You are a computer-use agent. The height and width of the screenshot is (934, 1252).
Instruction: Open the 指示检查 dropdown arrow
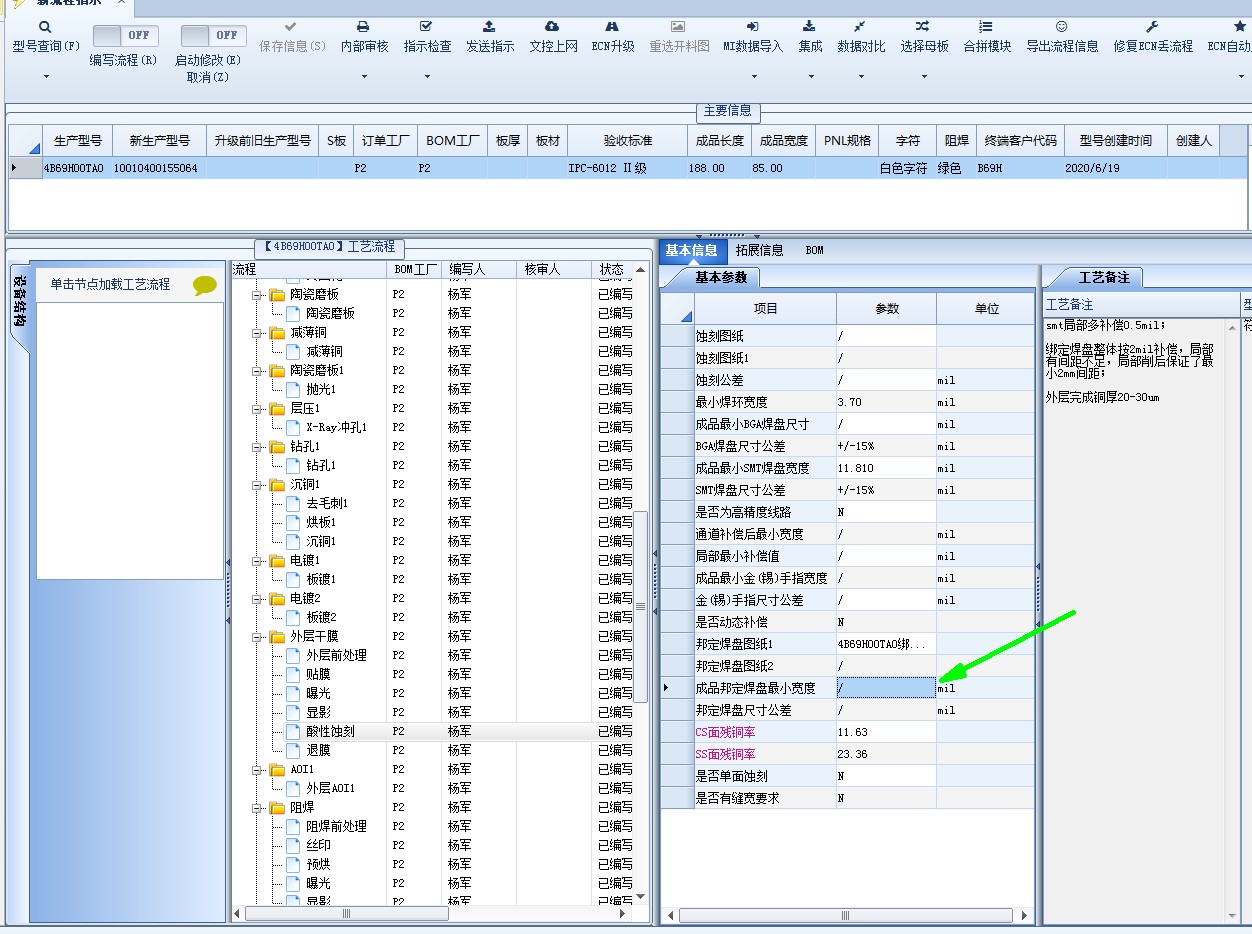pyautogui.click(x=427, y=77)
